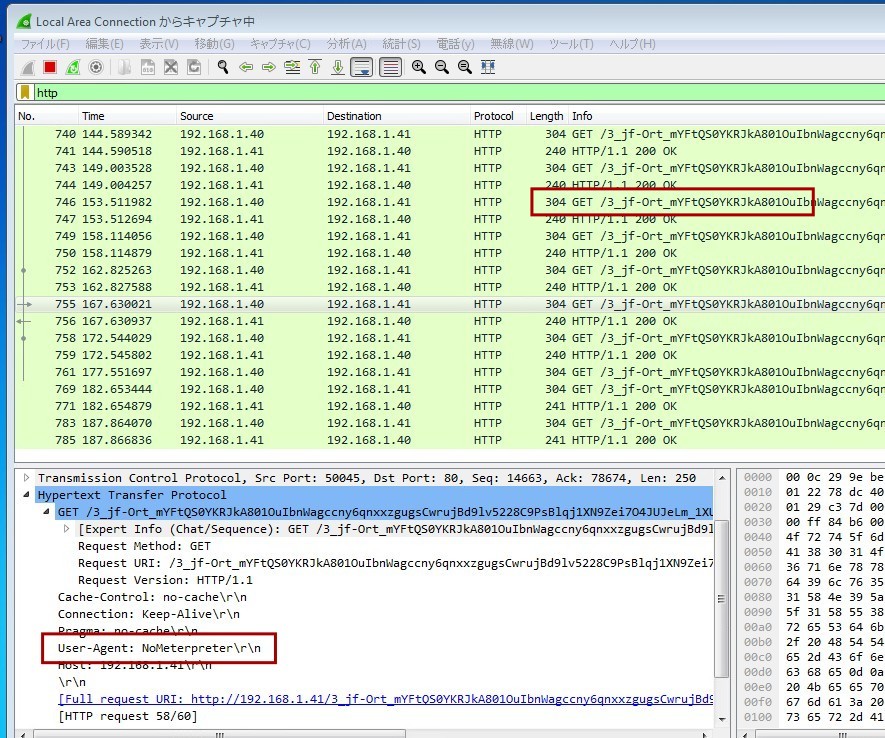Click the open capture file icon
This screenshot has width=885, height=738.
point(124,68)
